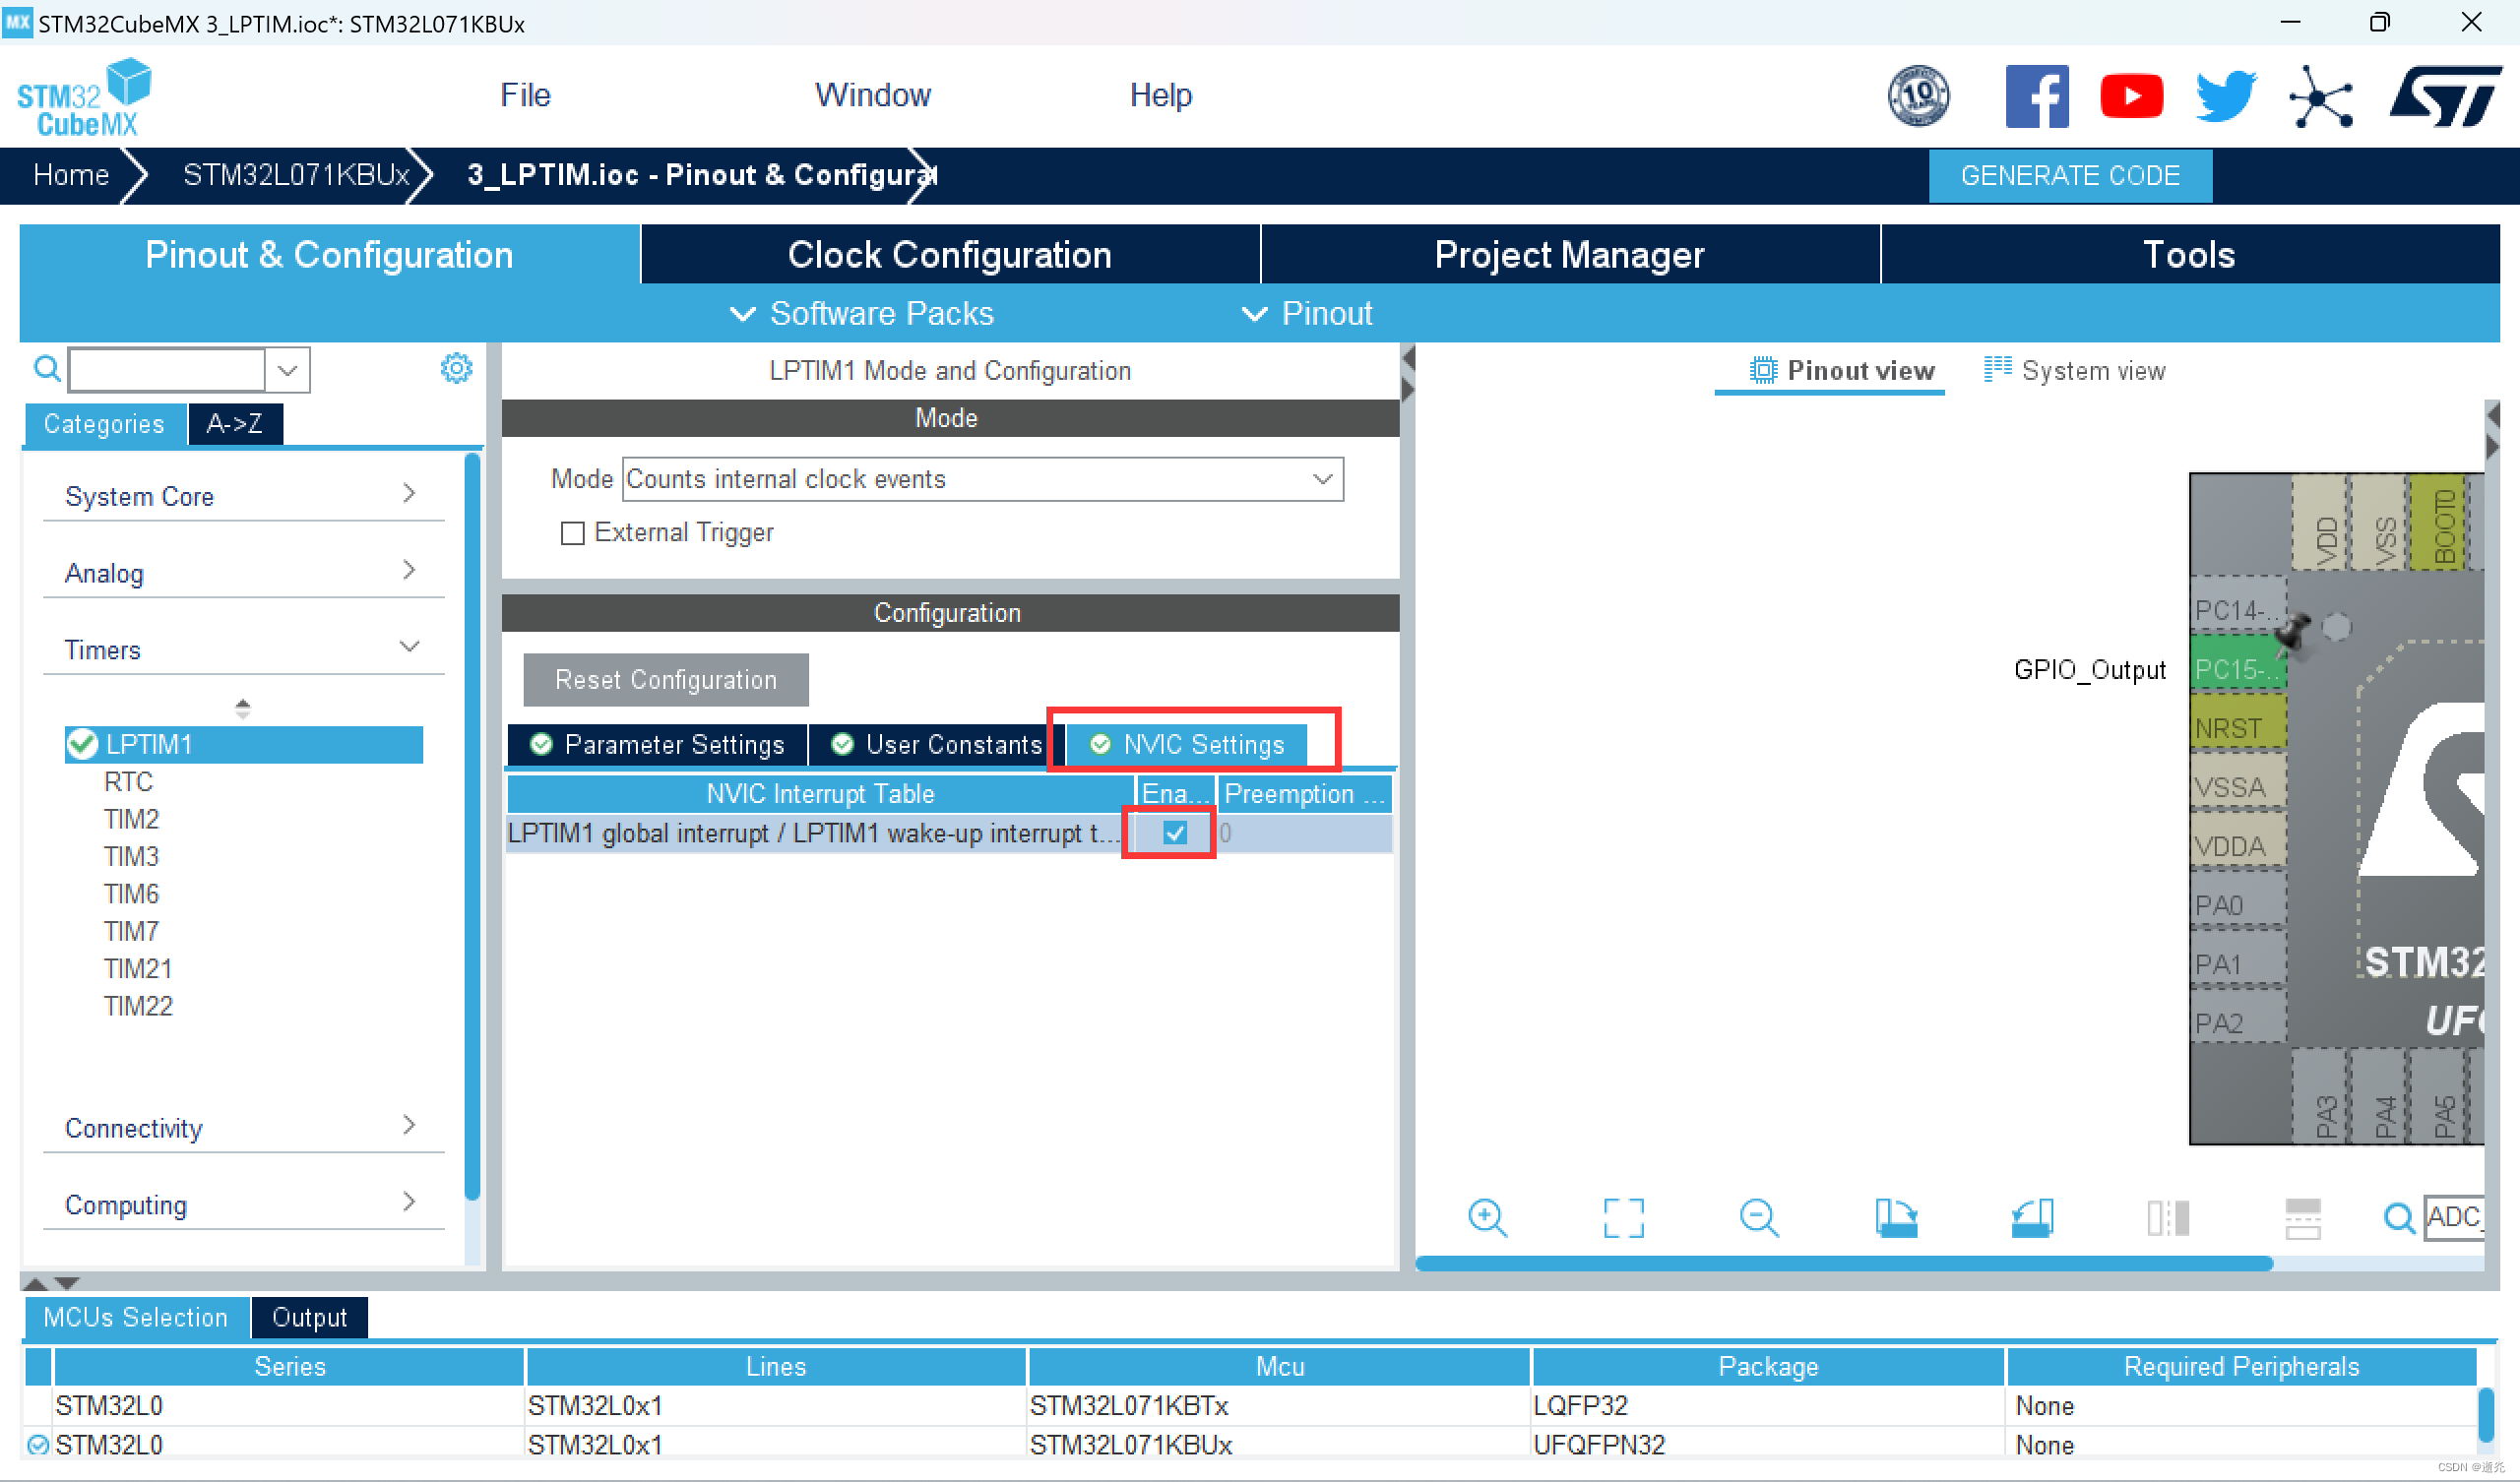Collapse the configuration panel with left arrow
The width and height of the screenshot is (2520, 1482).
click(x=1408, y=357)
